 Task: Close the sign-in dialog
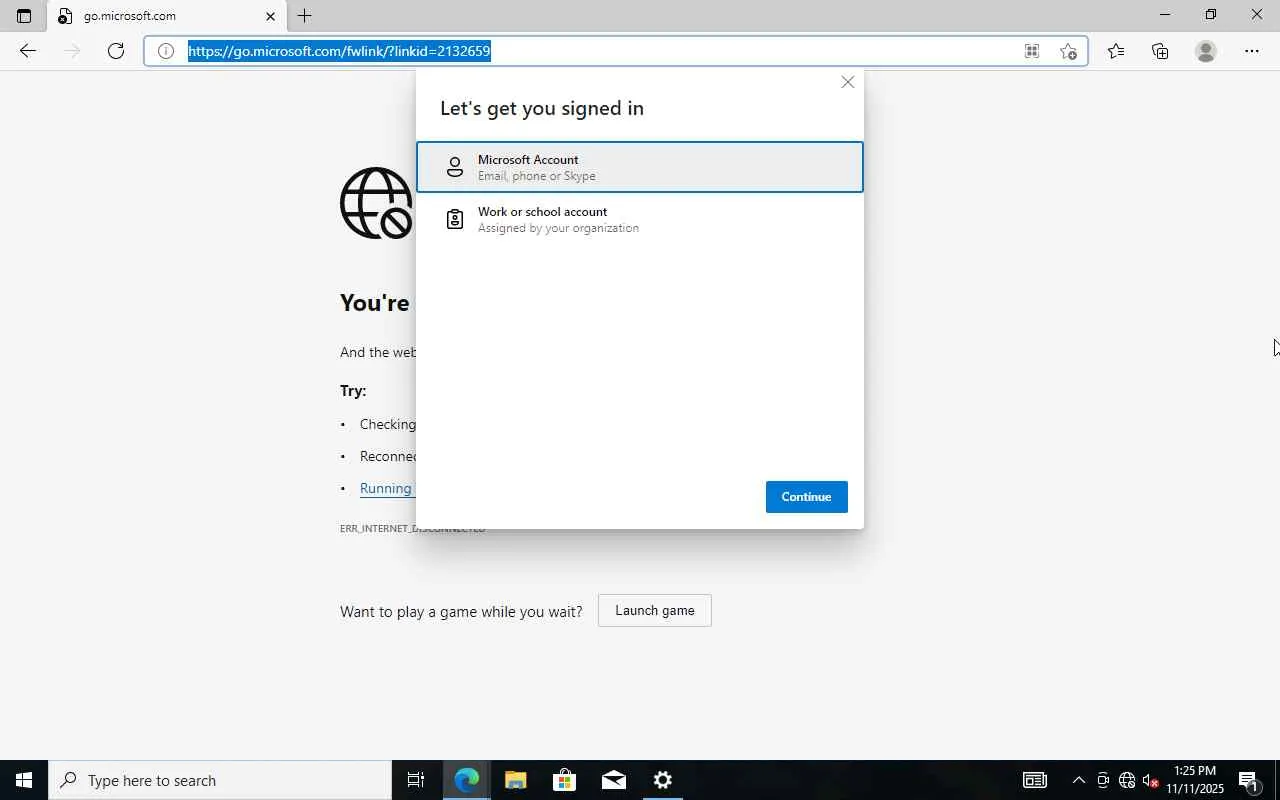point(848,82)
